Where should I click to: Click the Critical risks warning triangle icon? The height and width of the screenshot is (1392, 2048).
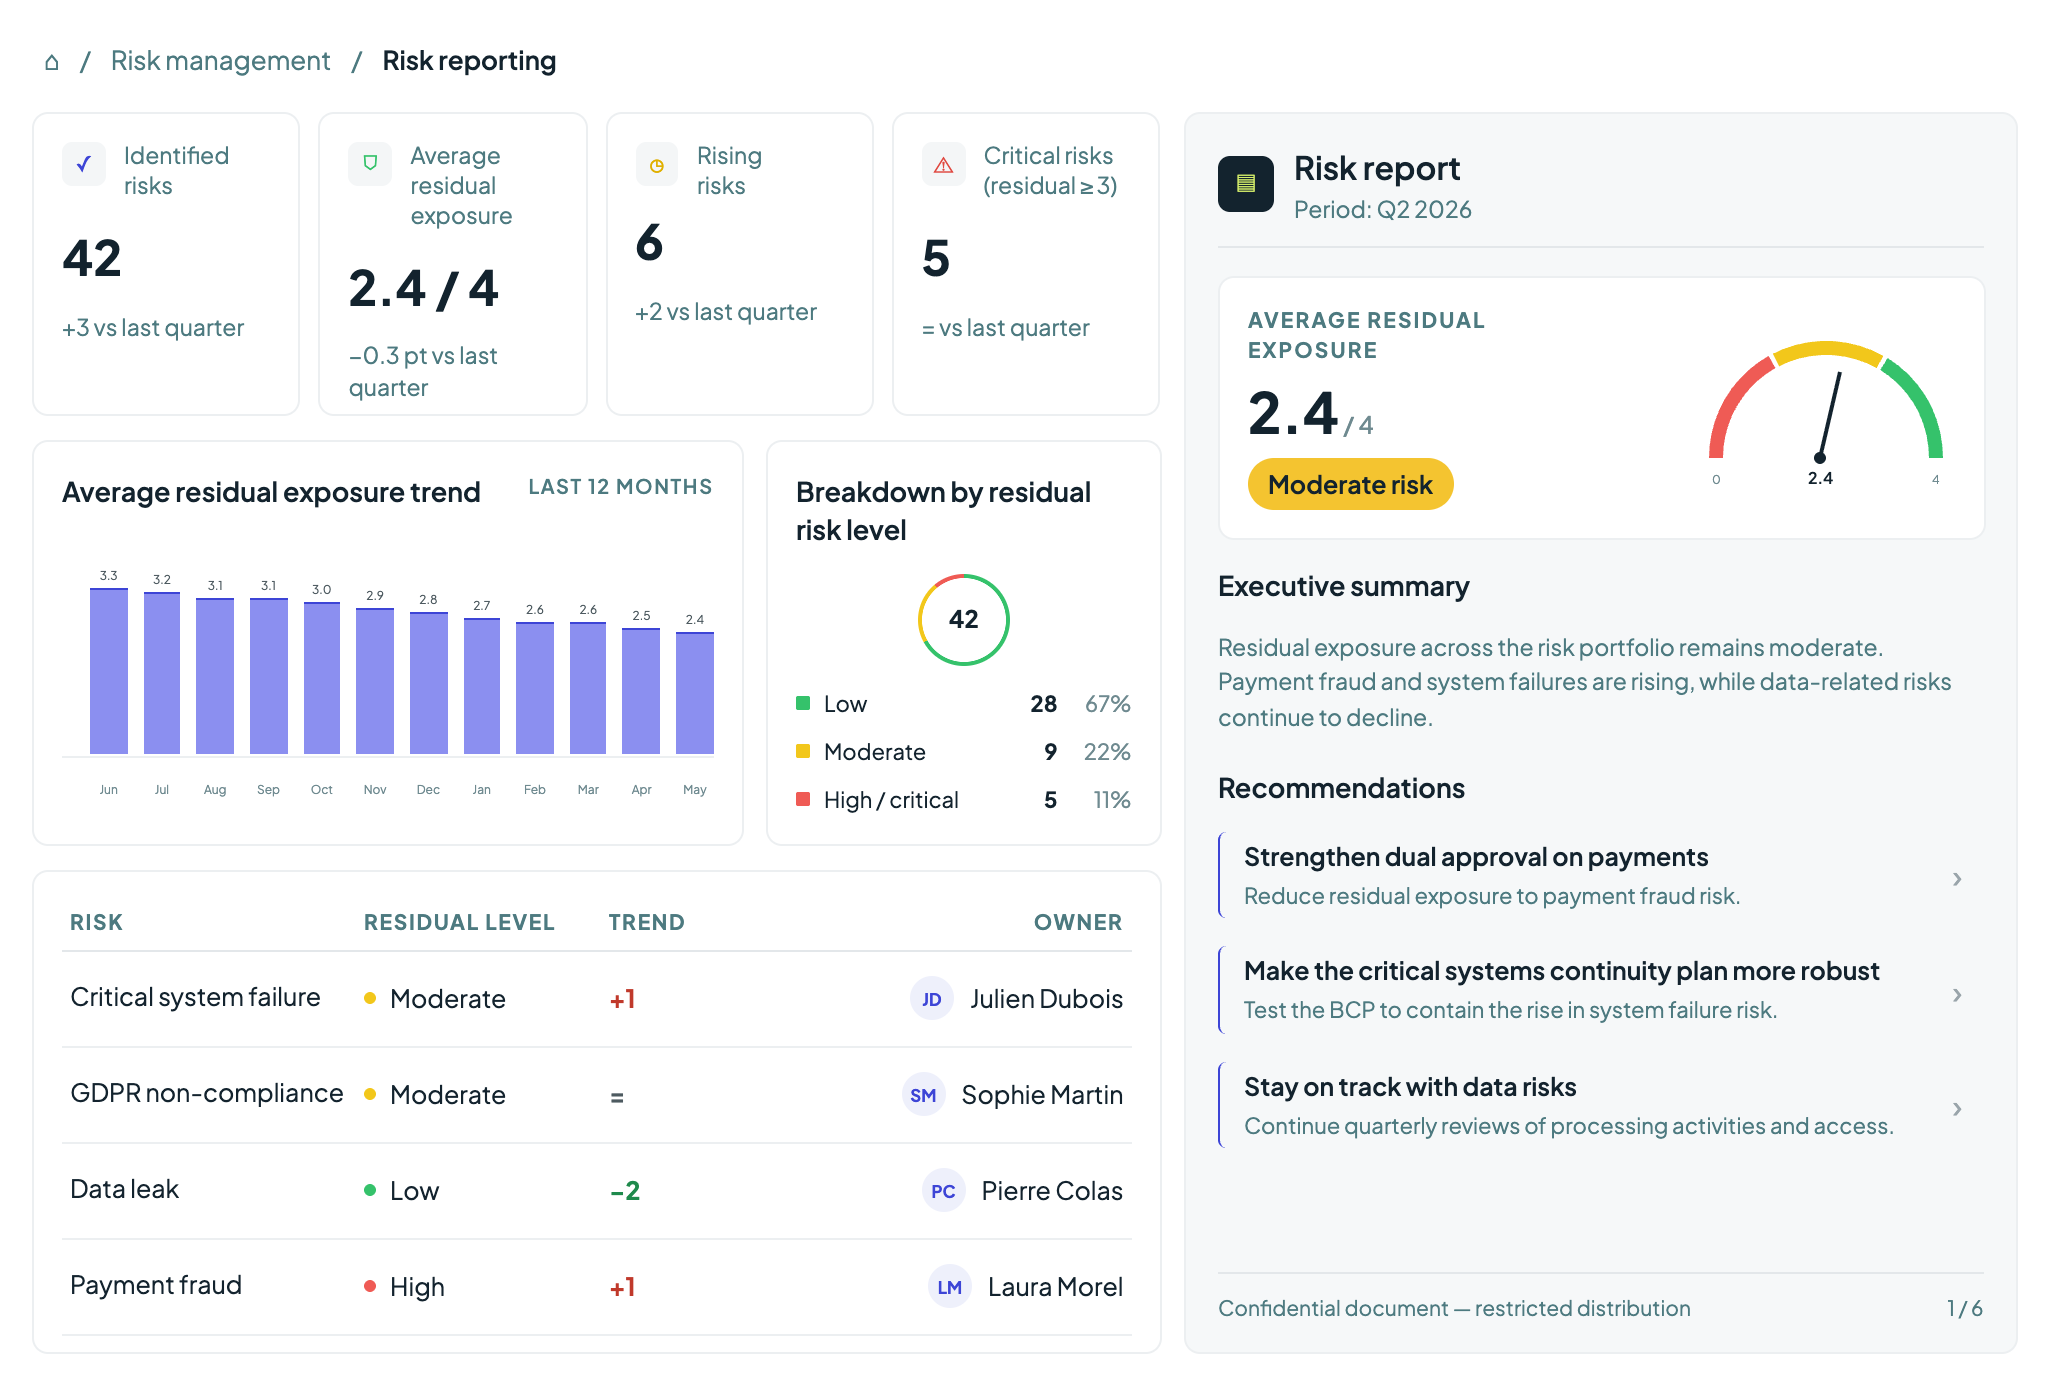tap(943, 164)
